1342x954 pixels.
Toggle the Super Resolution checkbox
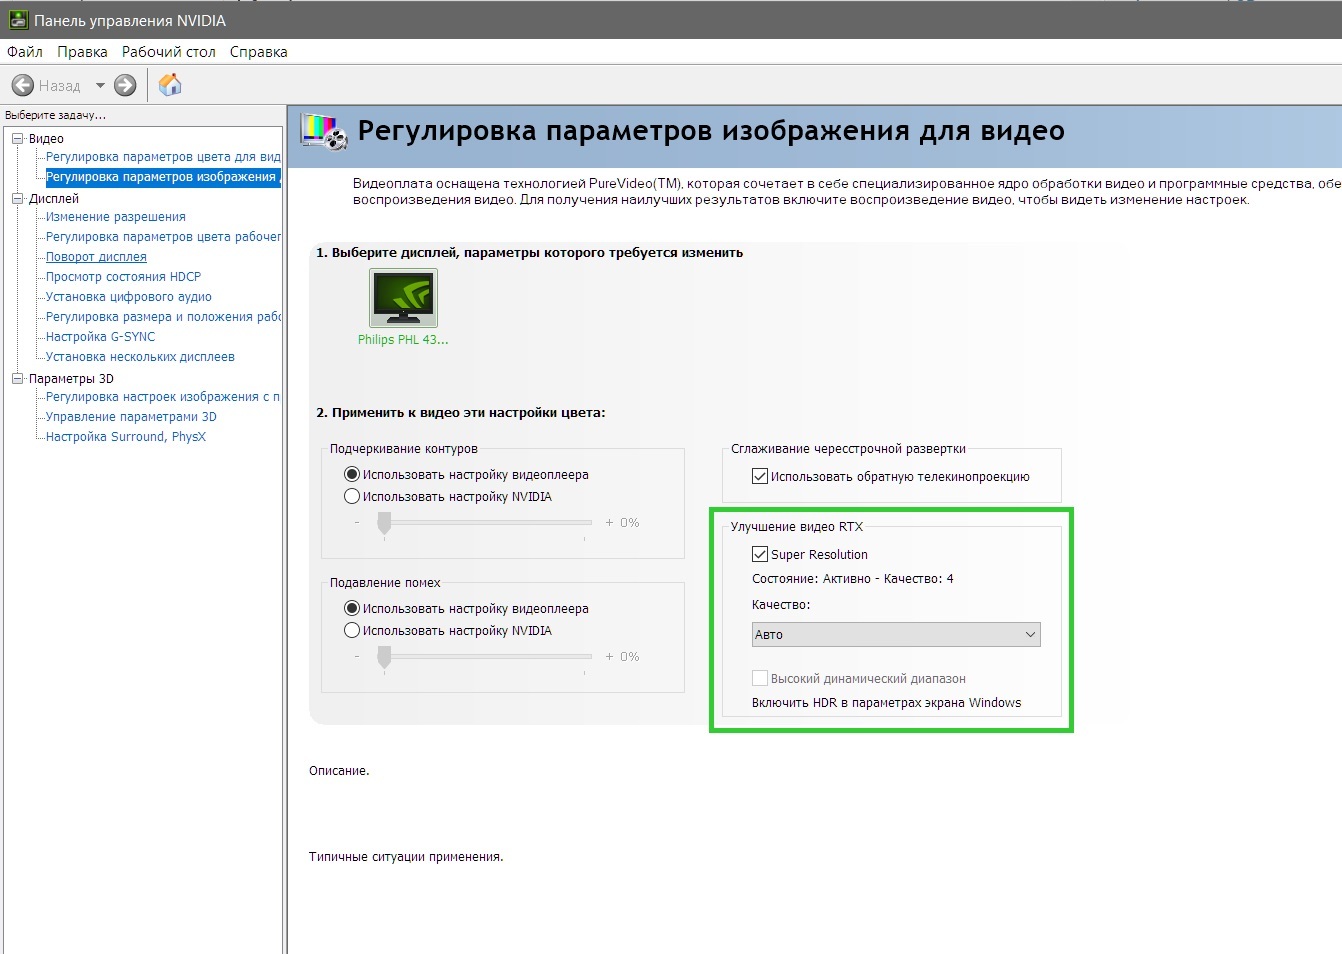click(x=760, y=554)
